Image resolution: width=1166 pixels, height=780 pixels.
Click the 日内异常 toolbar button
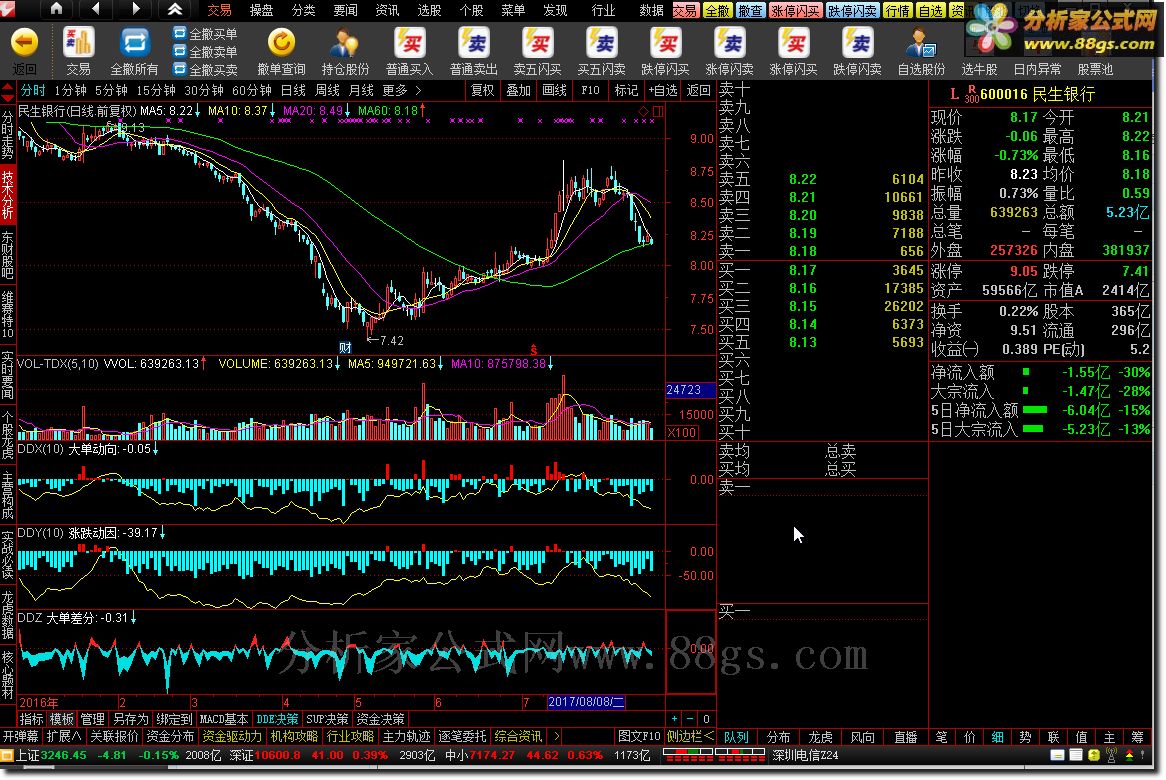(1037, 69)
